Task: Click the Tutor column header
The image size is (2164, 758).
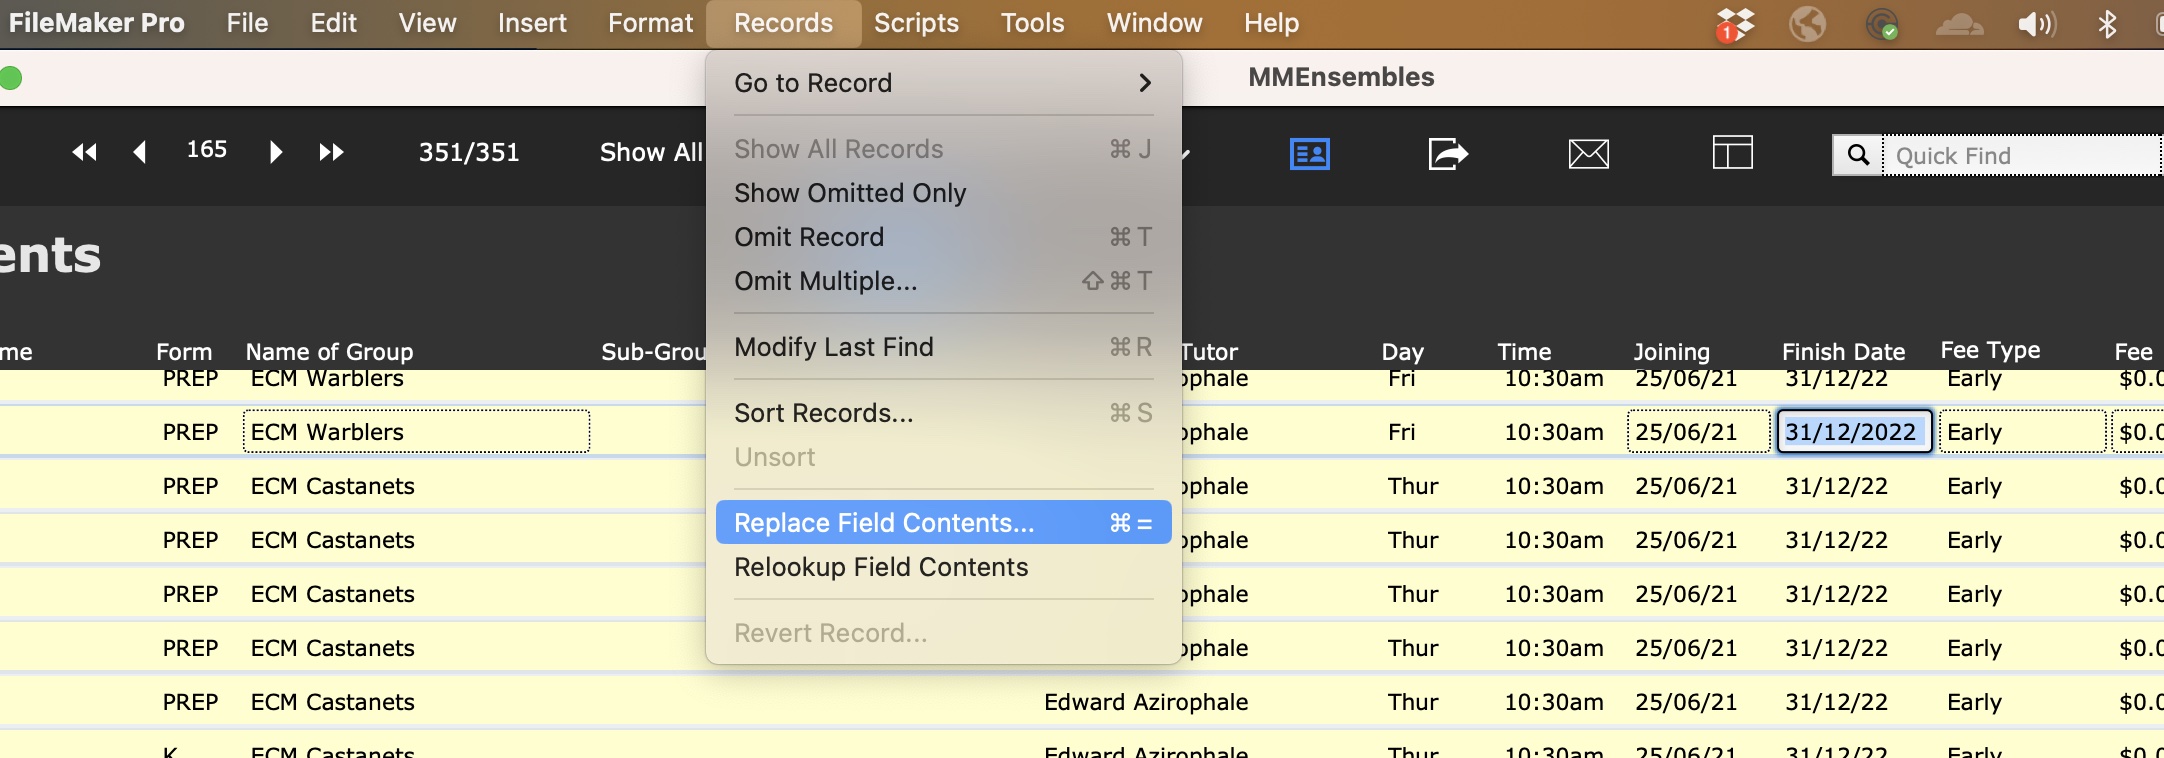Action: click(x=1210, y=352)
